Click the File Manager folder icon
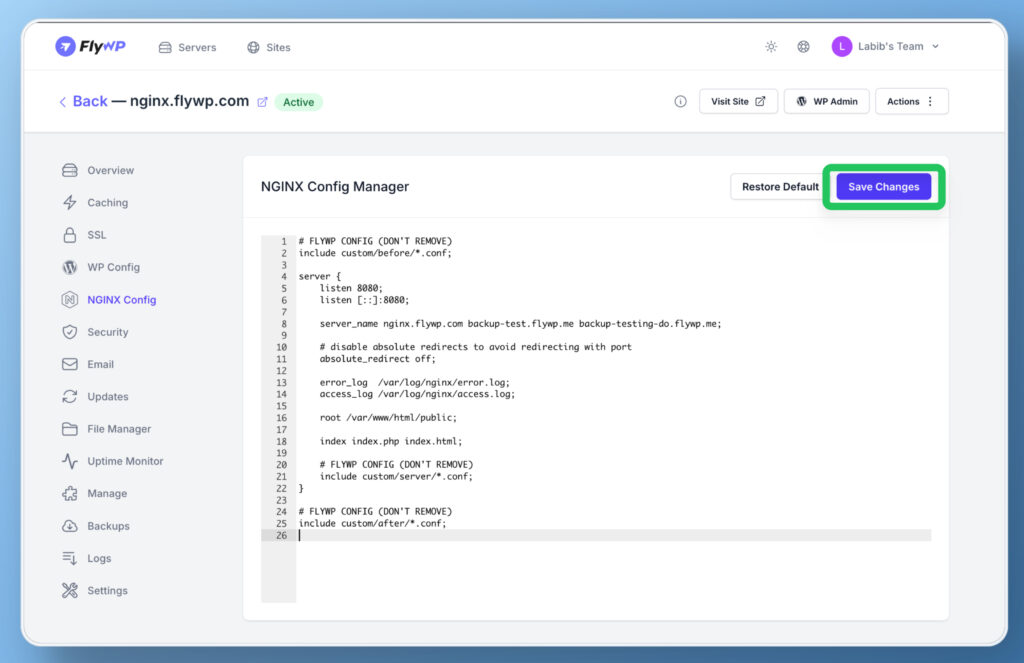1024x663 pixels. coord(70,429)
